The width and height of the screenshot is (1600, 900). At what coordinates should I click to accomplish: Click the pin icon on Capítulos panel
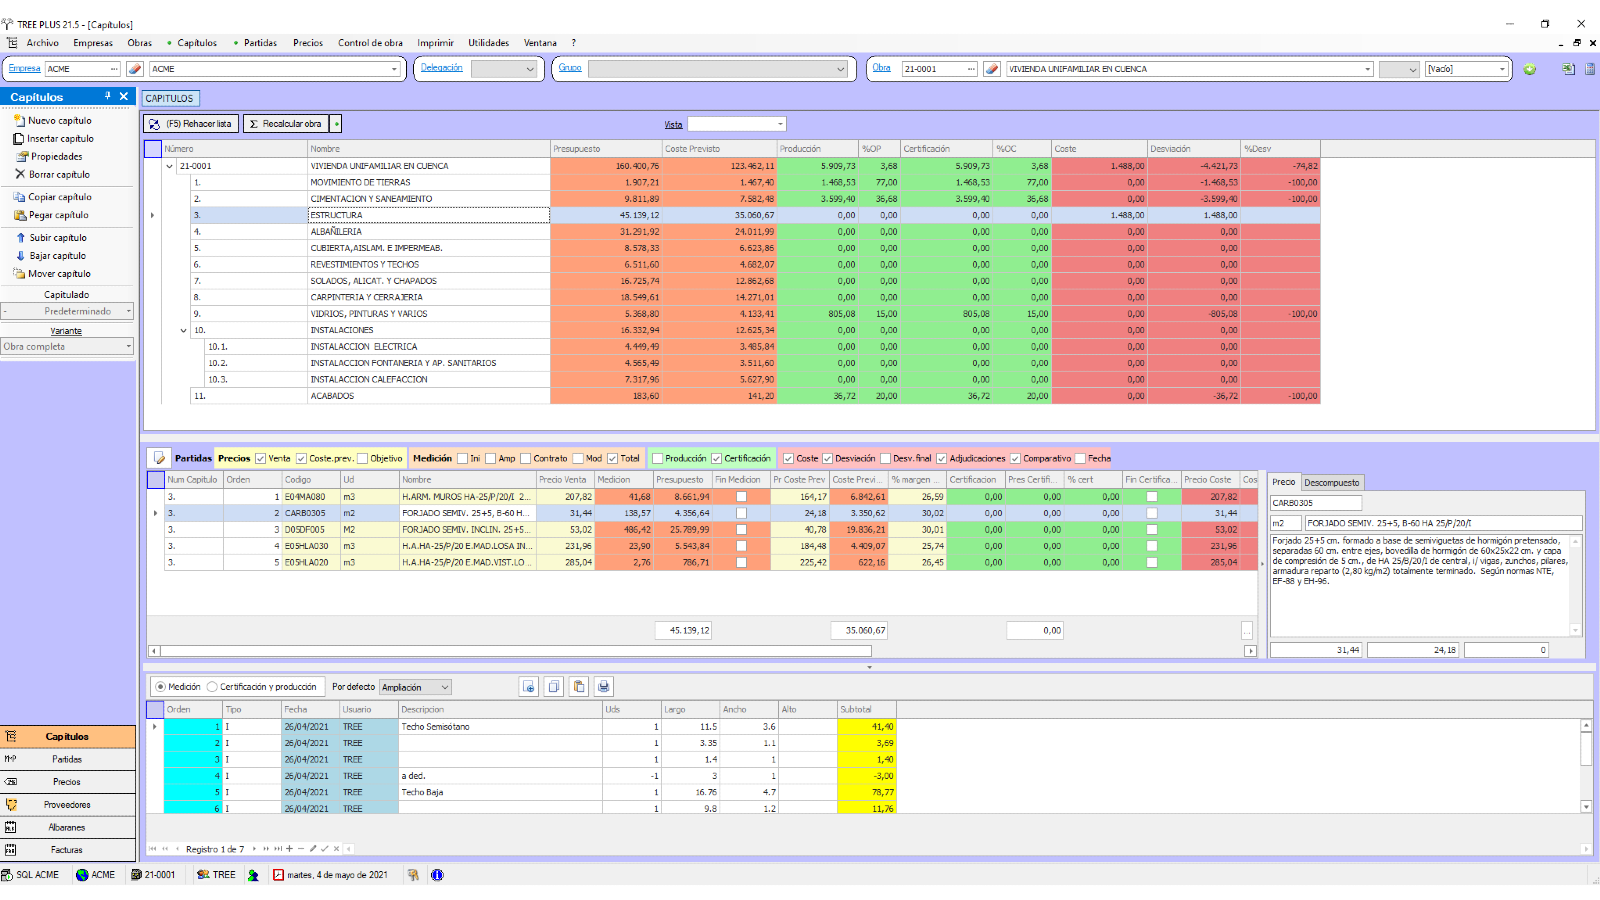coord(108,96)
